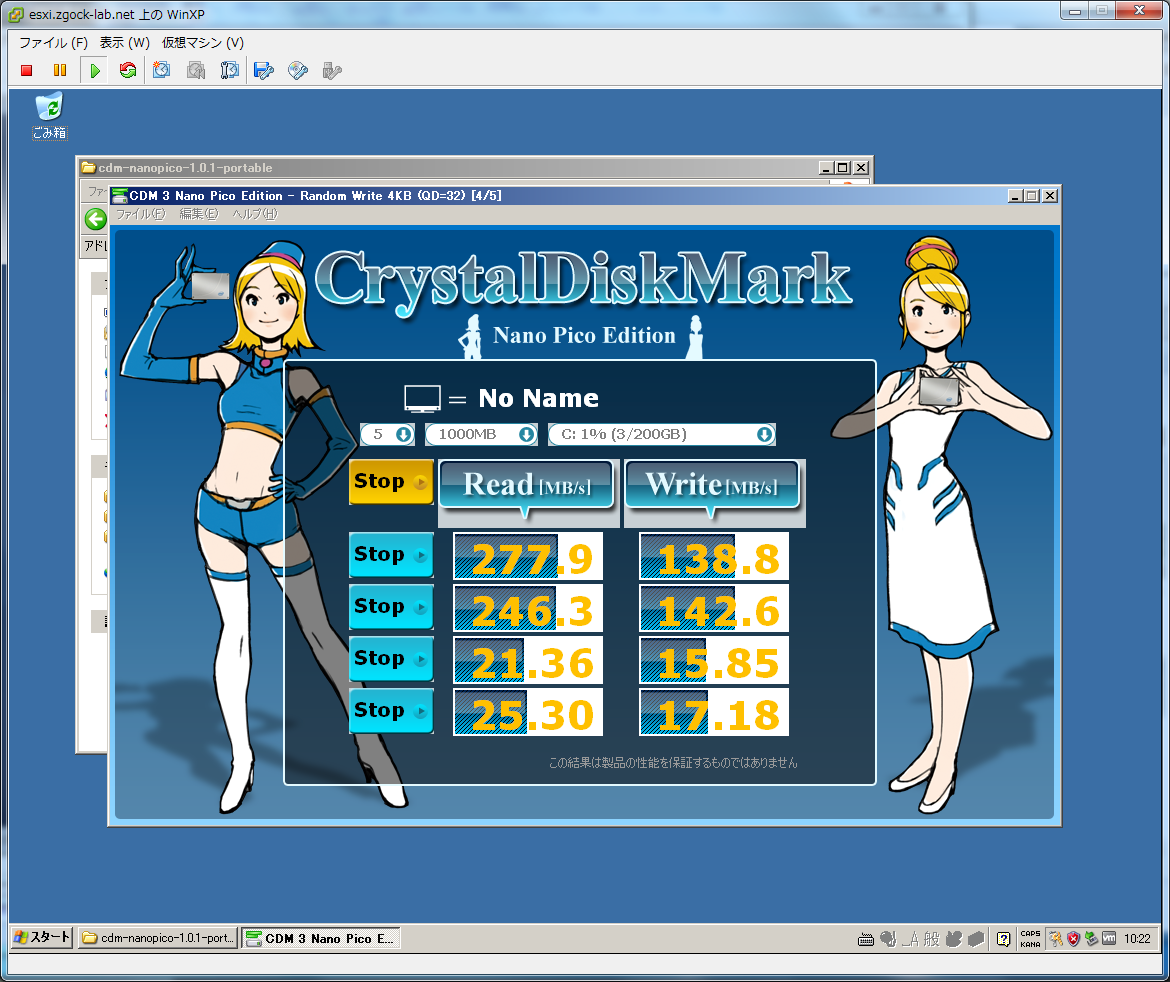Viewport: 1170px width, 982px height.
Task: Click the disclaimer text この結果は製品の性能を保証するものではありません
Action: pos(673,763)
